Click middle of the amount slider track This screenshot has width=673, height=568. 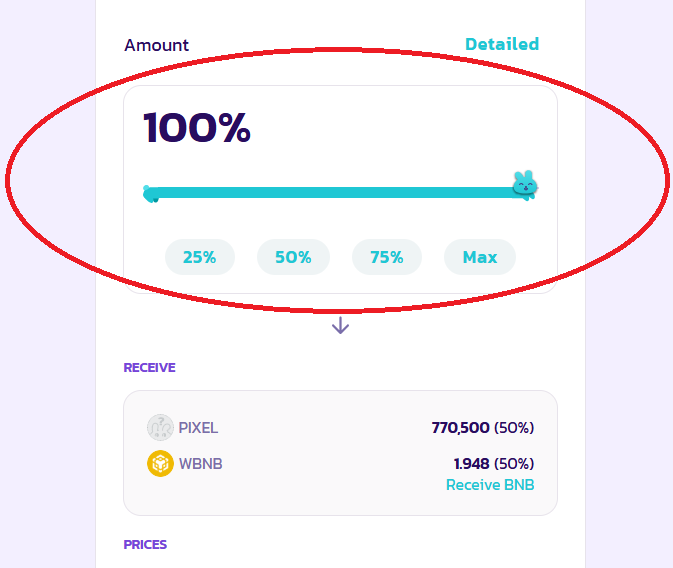(339, 192)
